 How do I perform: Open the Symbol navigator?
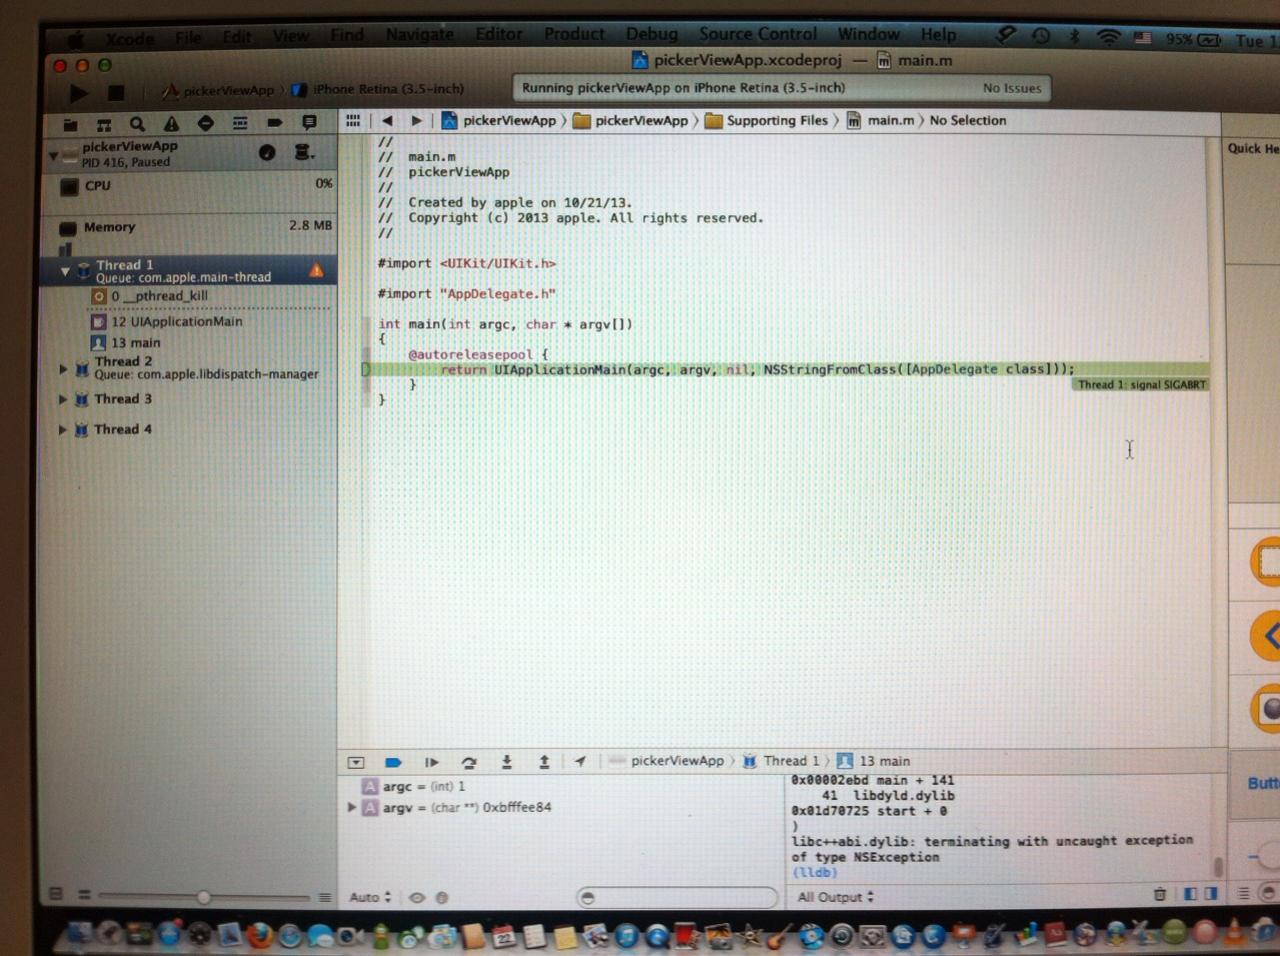pyautogui.click(x=103, y=124)
